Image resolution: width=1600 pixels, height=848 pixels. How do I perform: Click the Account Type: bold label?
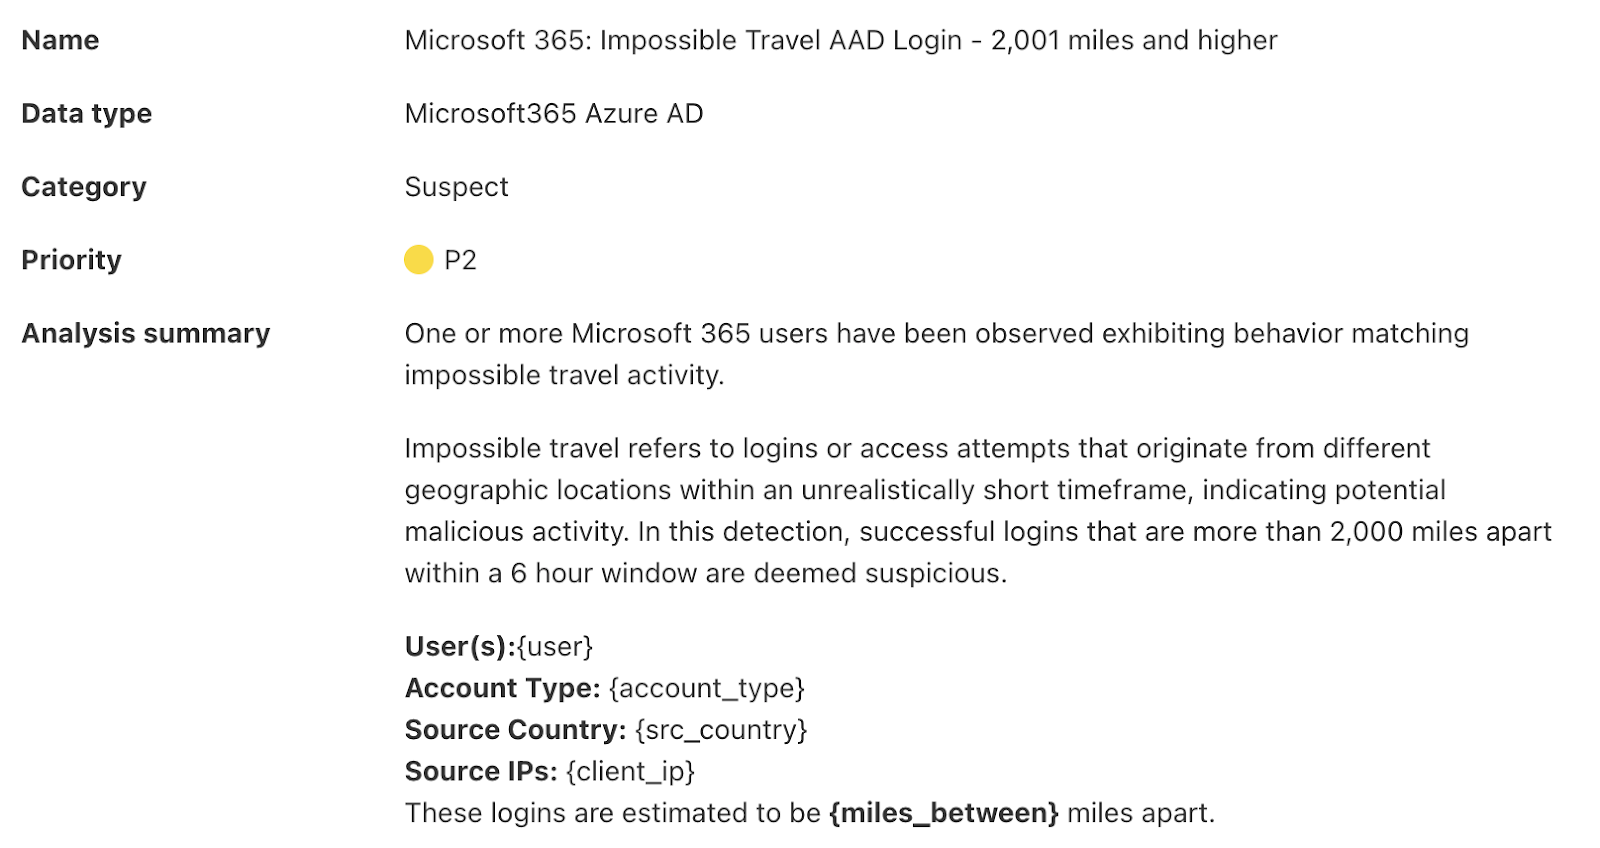[503, 688]
